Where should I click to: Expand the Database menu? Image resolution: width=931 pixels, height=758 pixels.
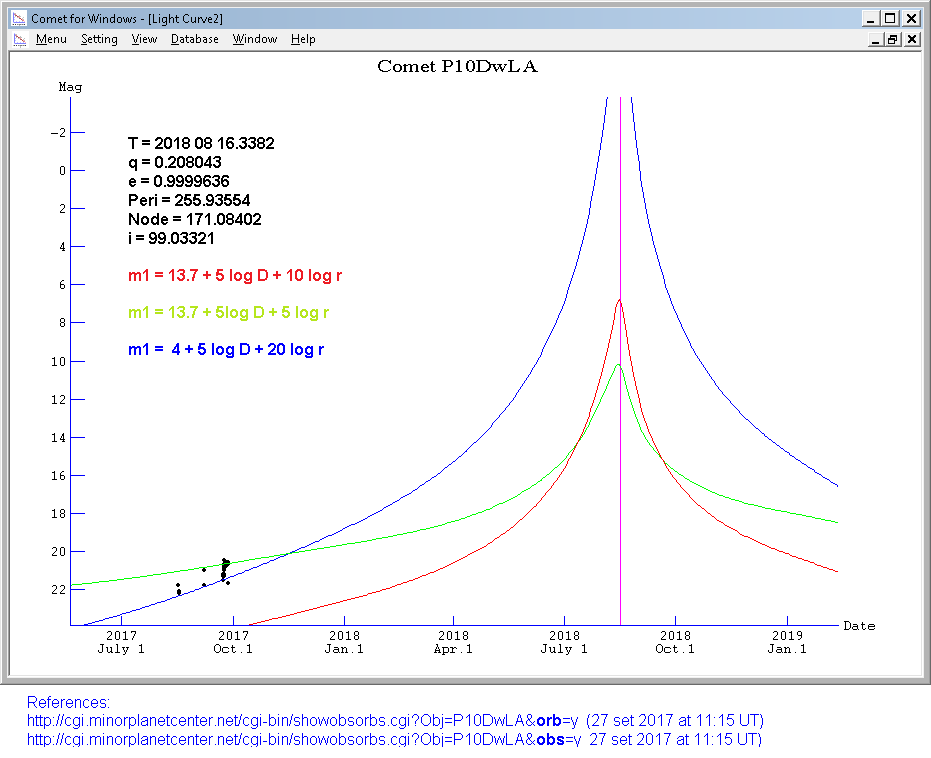click(194, 39)
